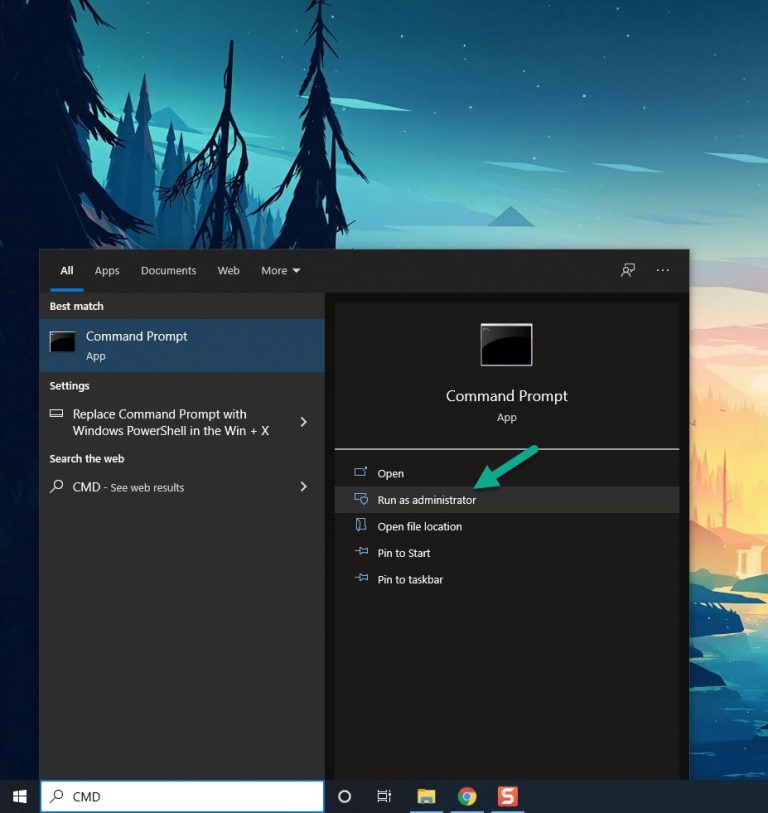Launch File Explorer from the taskbar
The image size is (768, 813).
pos(426,796)
